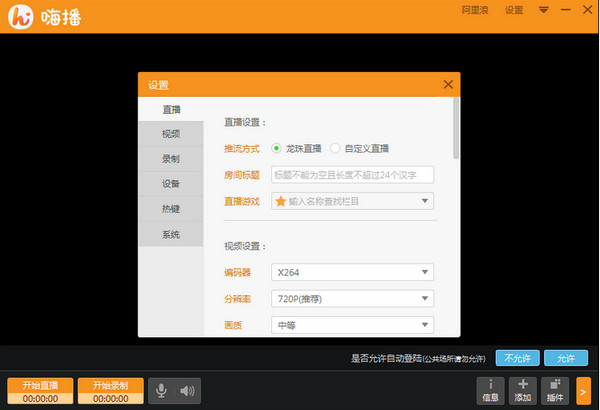Screen dimensions: 600x410
Task: Open the 分辨率 720P dropdown
Action: [426, 299]
